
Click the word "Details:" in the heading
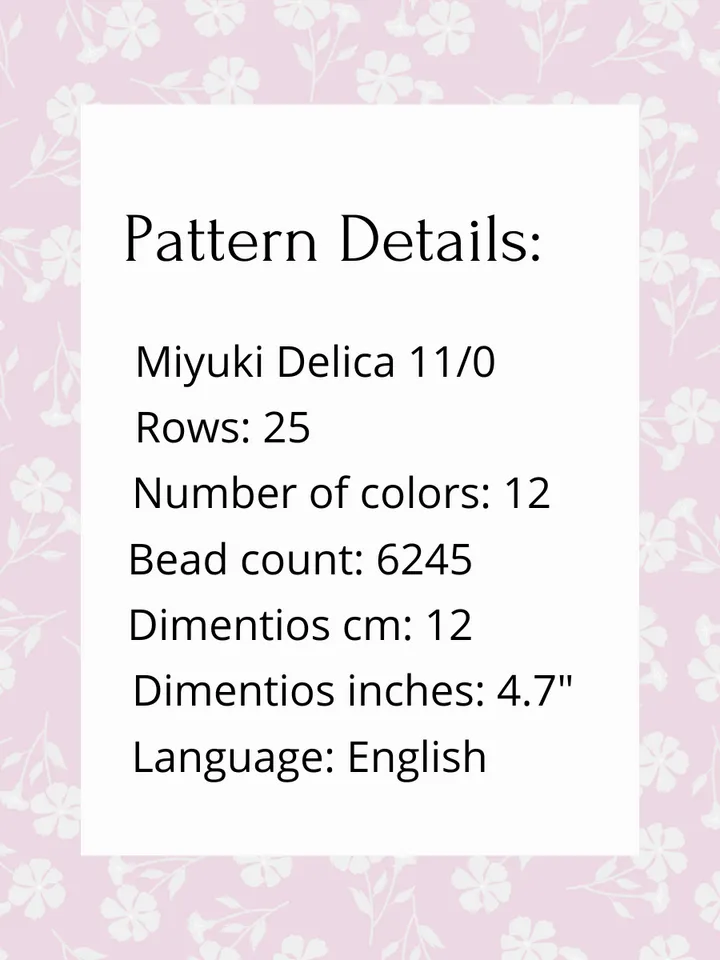pos(440,238)
